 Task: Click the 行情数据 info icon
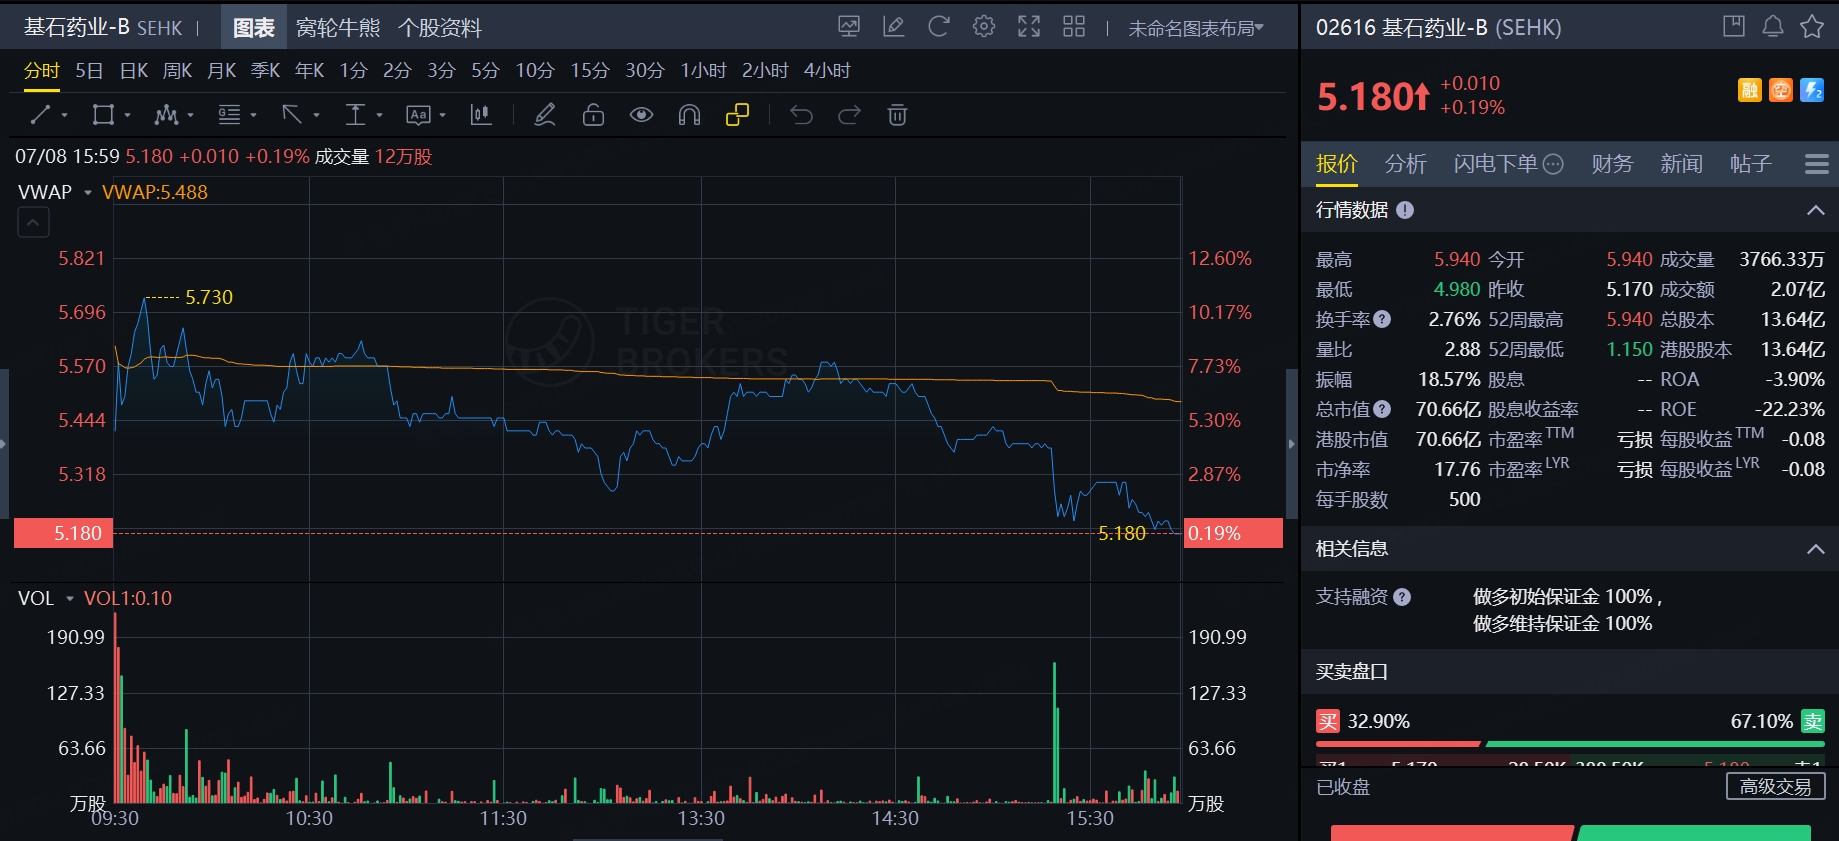point(1405,210)
